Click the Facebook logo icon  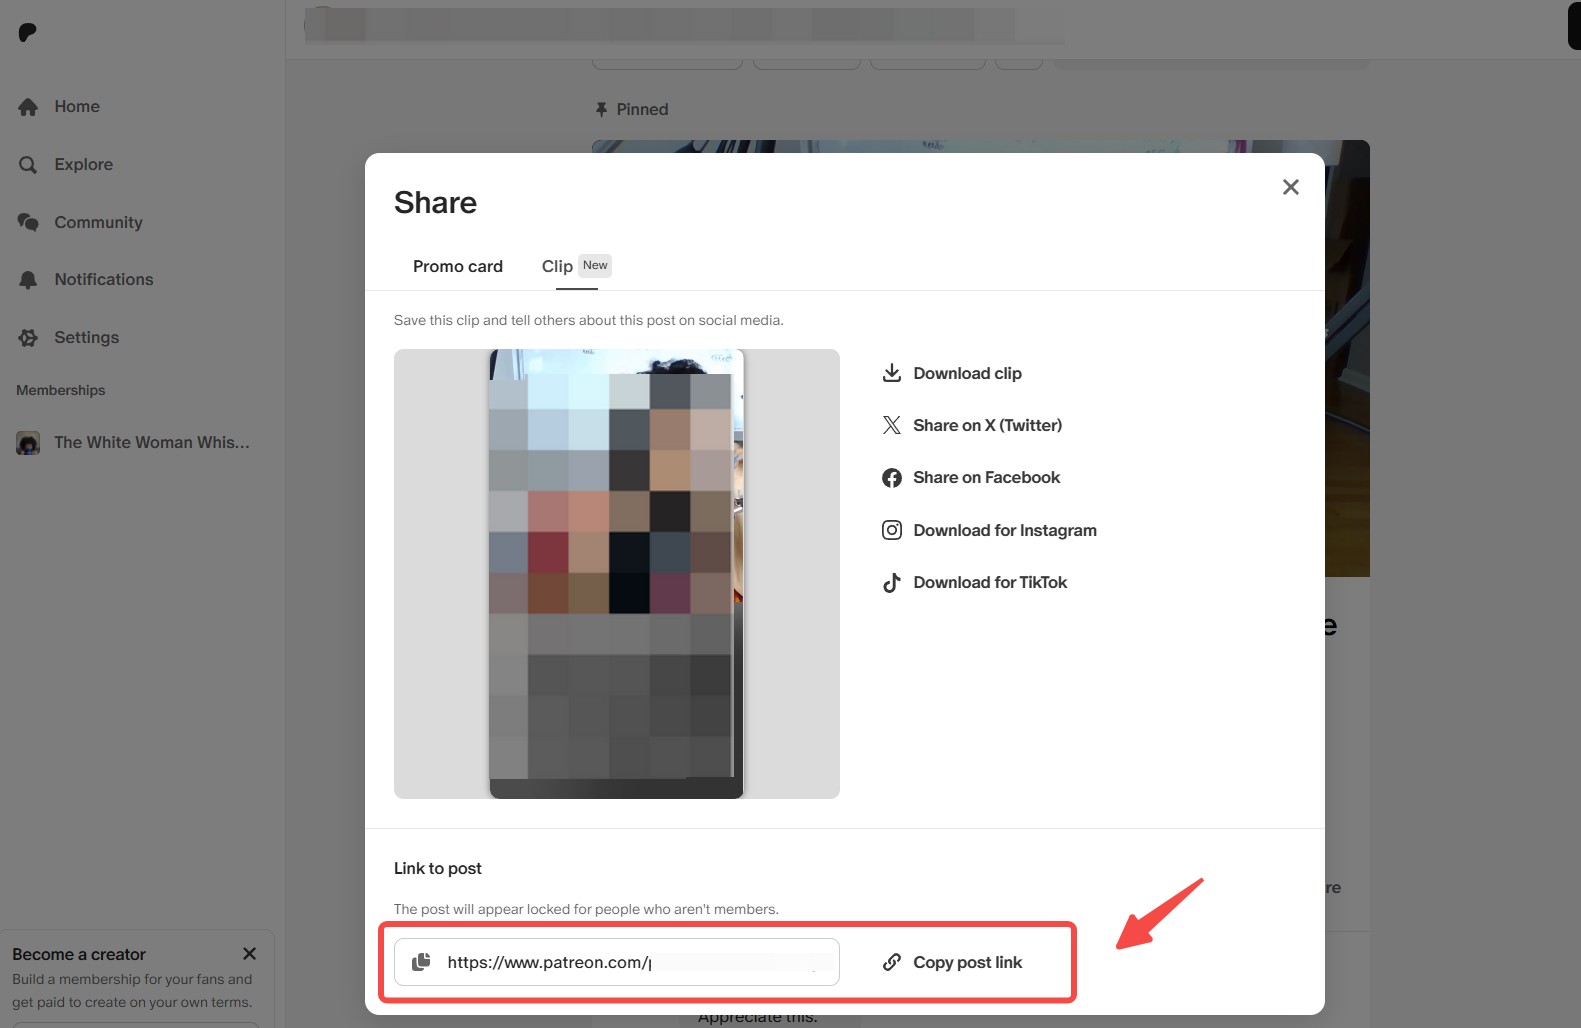pyautogui.click(x=892, y=478)
